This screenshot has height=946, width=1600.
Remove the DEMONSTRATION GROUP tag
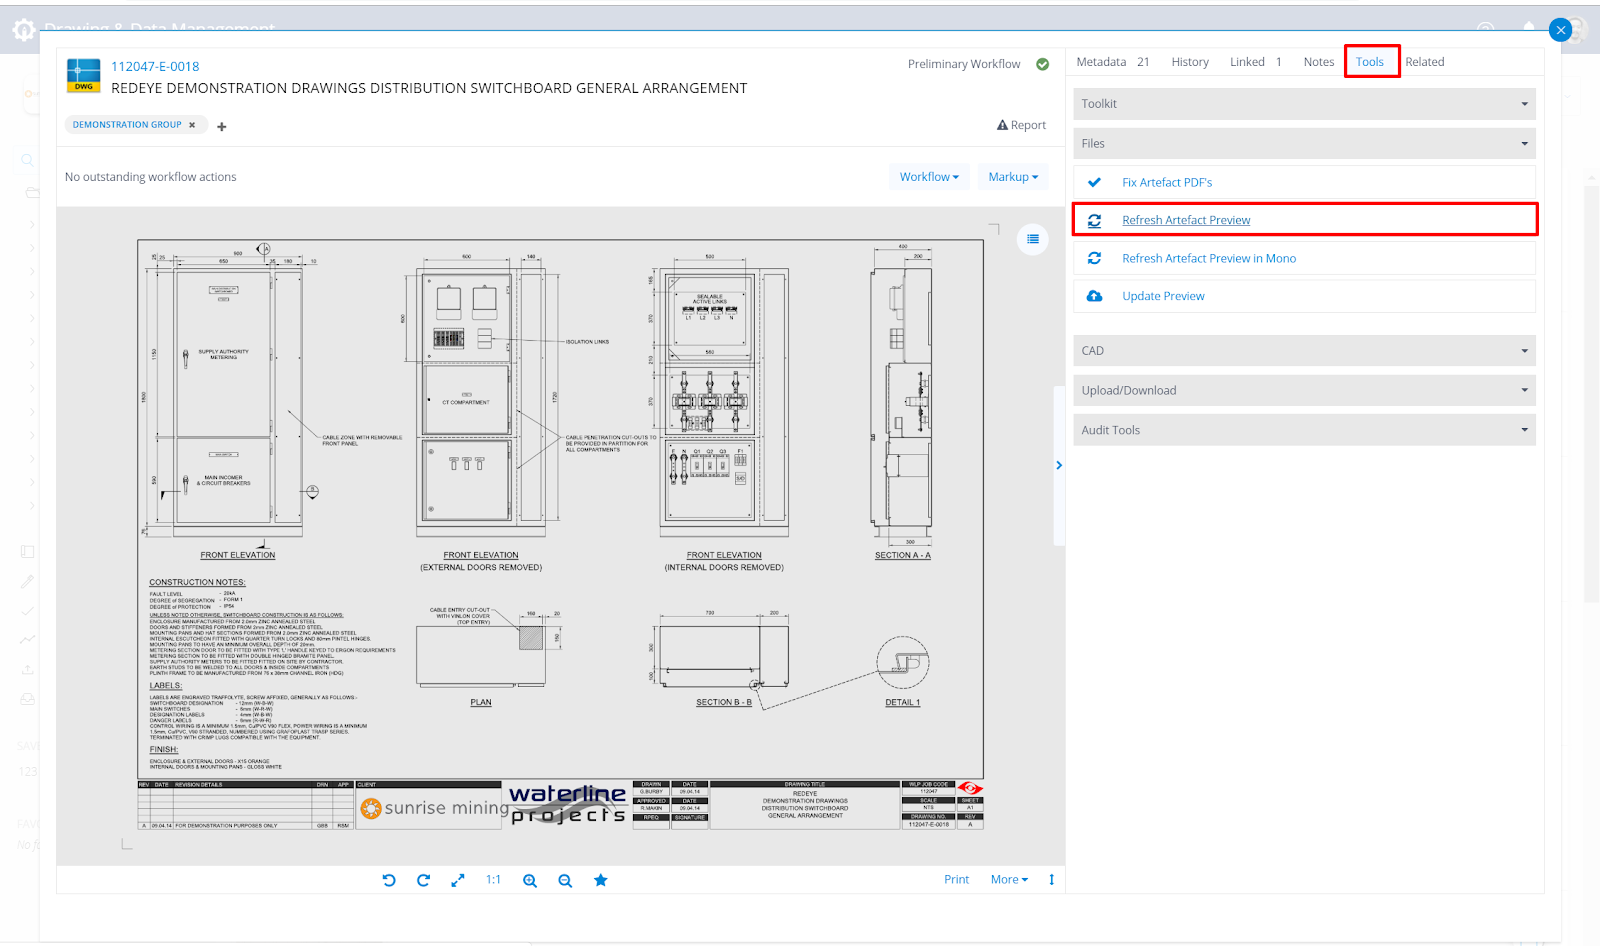[192, 125]
